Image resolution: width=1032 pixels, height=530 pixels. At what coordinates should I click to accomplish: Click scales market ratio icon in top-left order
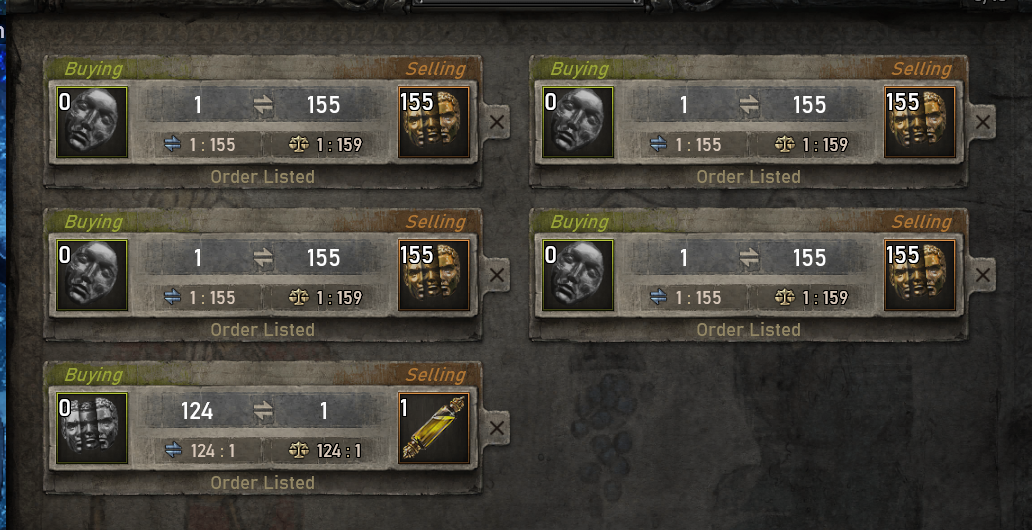tap(299, 144)
